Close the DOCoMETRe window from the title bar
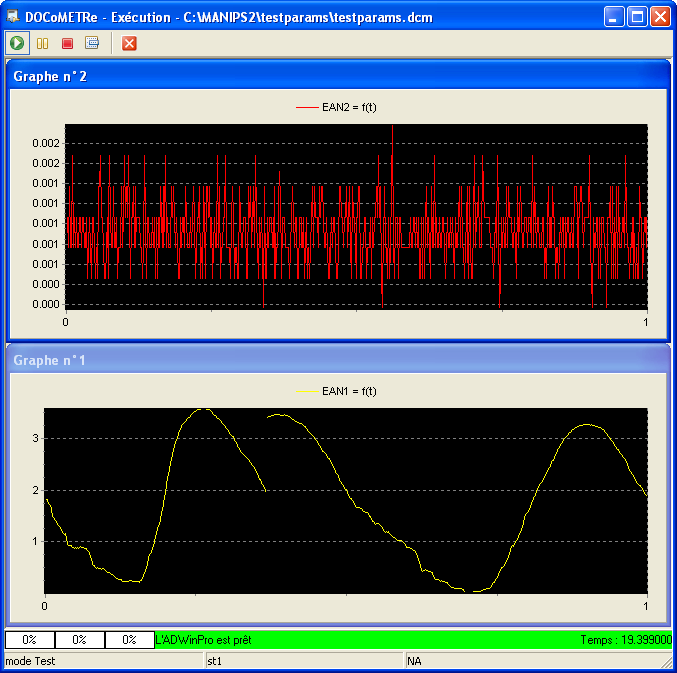This screenshot has height=673, width=677. (660, 17)
